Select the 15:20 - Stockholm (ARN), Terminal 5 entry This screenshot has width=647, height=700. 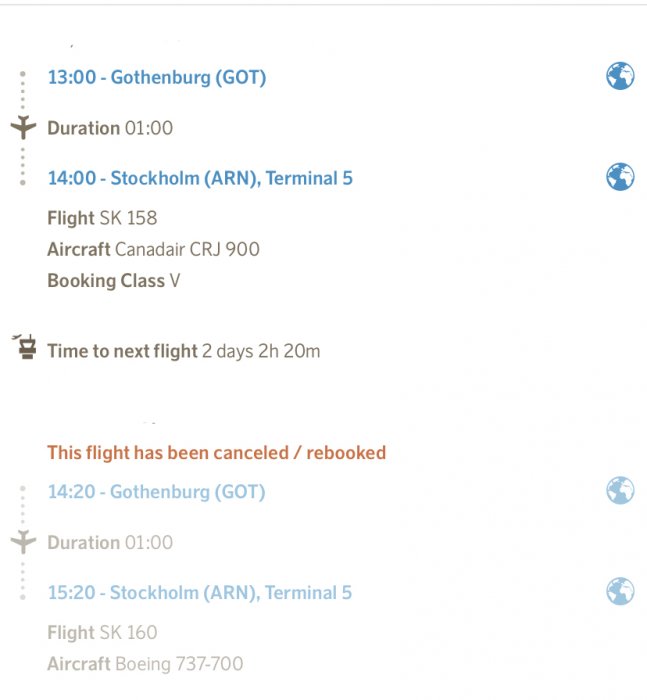coord(200,593)
